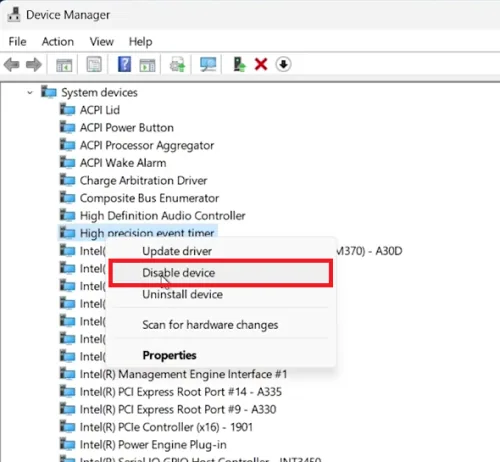Choose Scan for hardware changes in menu
This screenshot has height=462, width=500.
(x=220, y=325)
